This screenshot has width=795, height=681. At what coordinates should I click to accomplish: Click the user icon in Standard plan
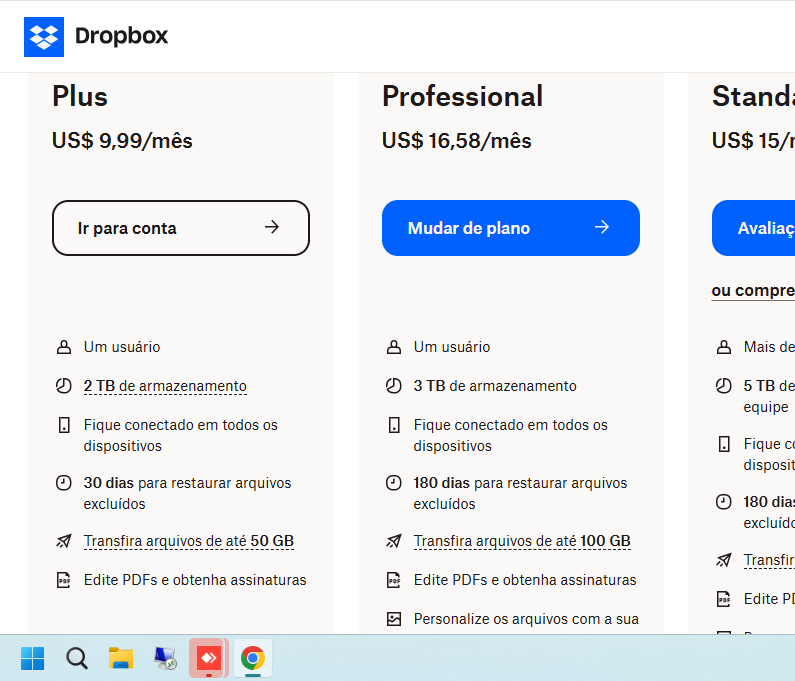(x=724, y=347)
